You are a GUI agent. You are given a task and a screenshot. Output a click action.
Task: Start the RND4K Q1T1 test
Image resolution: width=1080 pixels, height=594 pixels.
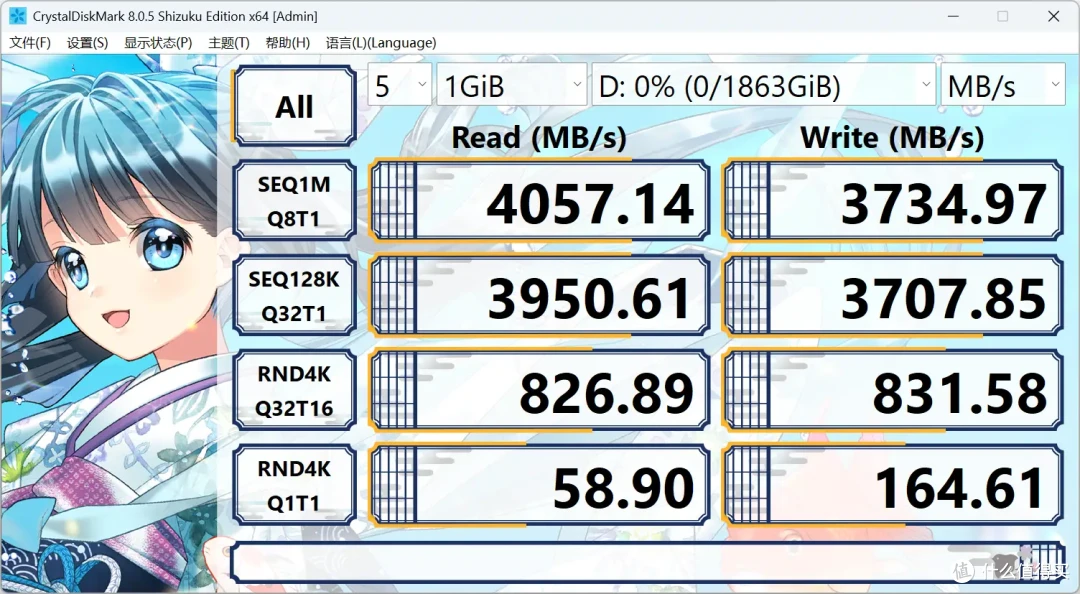295,485
